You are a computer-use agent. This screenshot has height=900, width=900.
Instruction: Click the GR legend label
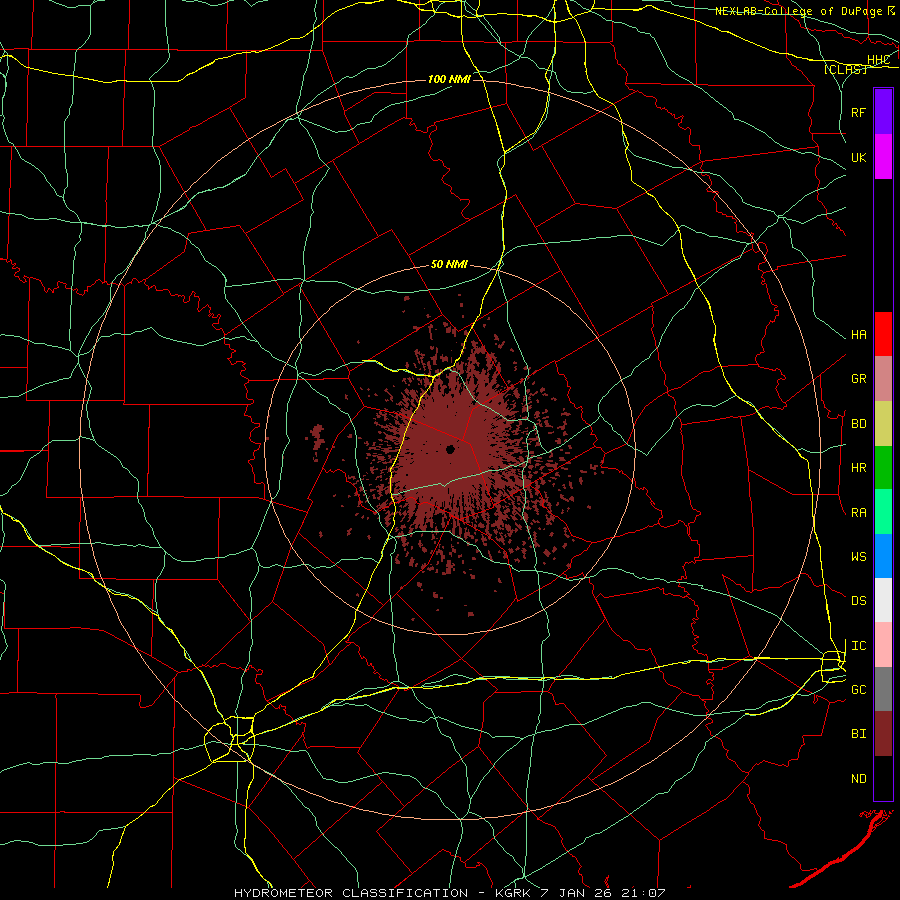pos(858,379)
